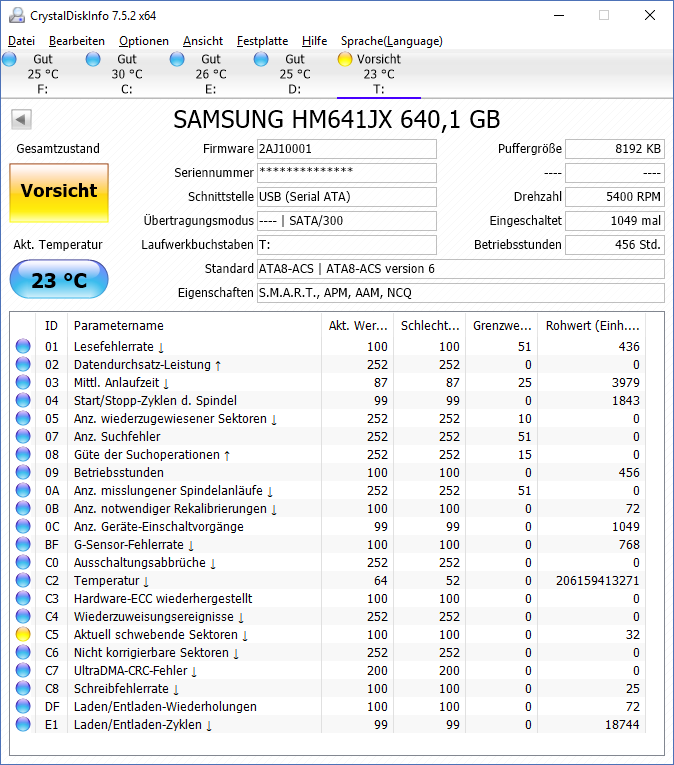Click the Parametername column header
Screen dimensions: 674x765
pyautogui.click(x=194, y=325)
